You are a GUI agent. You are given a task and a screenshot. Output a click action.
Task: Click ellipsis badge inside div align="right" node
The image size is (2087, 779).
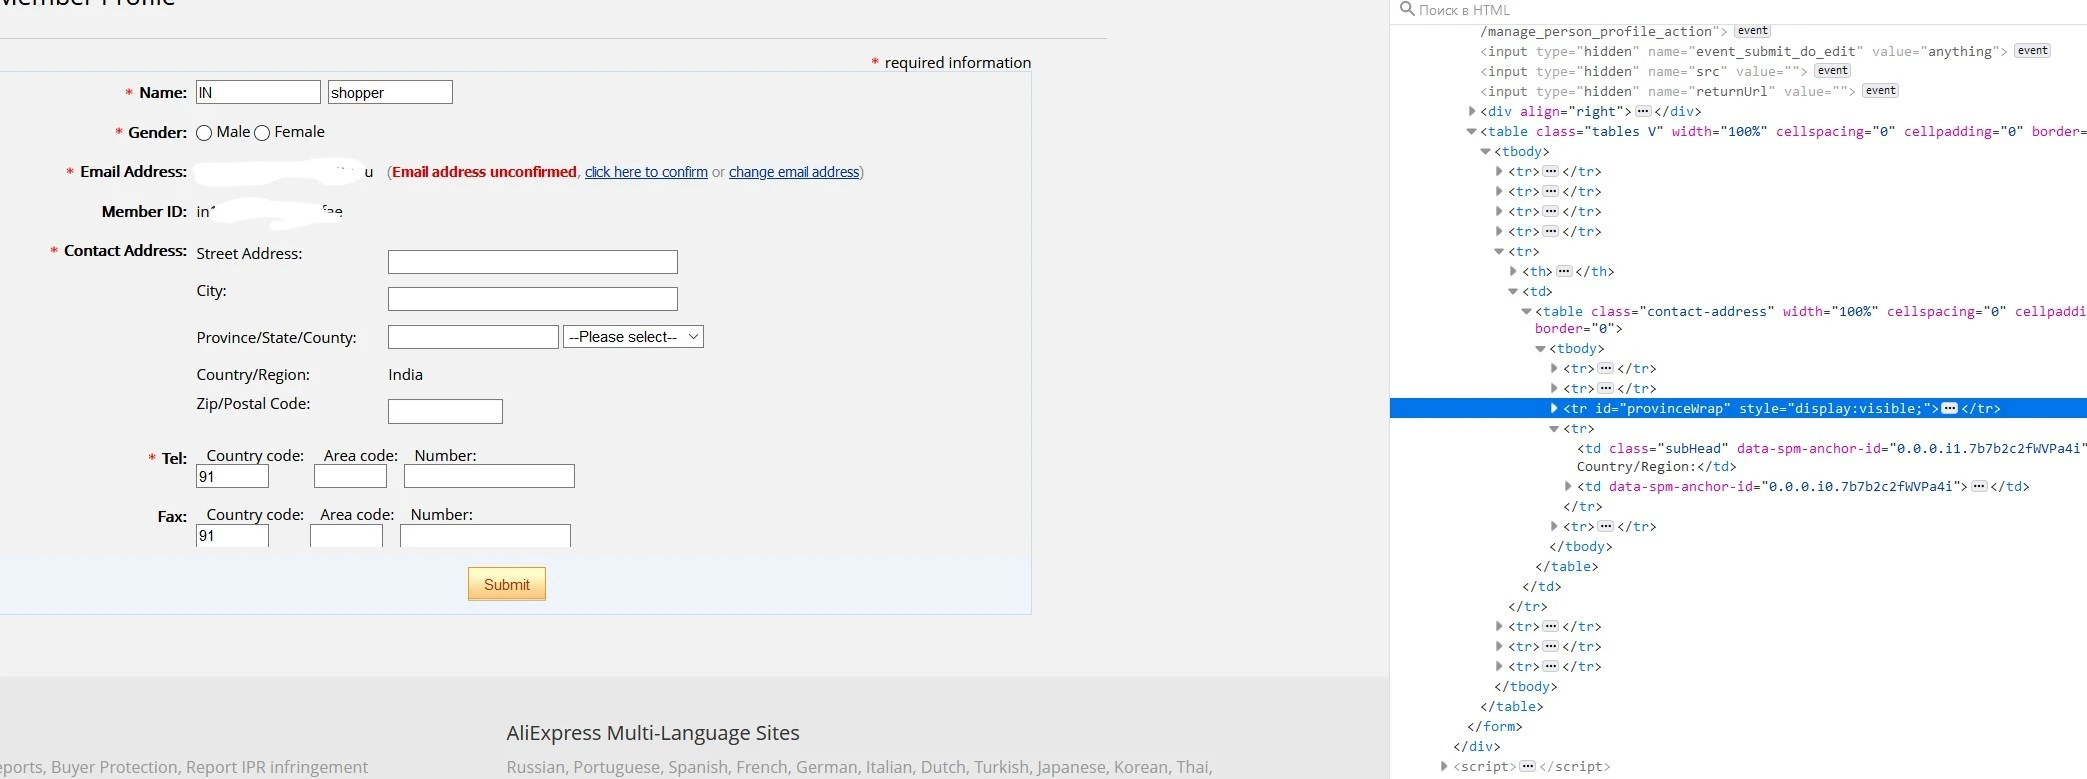click(1643, 111)
